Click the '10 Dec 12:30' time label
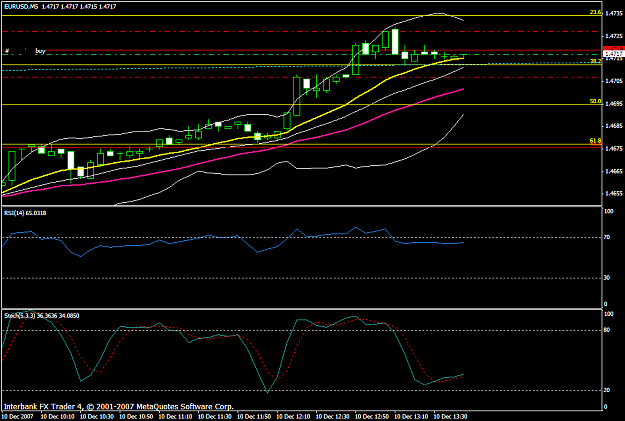 (333, 417)
